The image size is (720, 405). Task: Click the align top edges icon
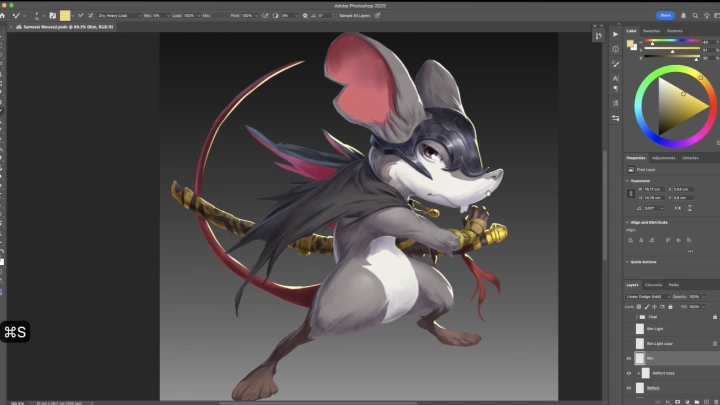pyautogui.click(x=668, y=240)
